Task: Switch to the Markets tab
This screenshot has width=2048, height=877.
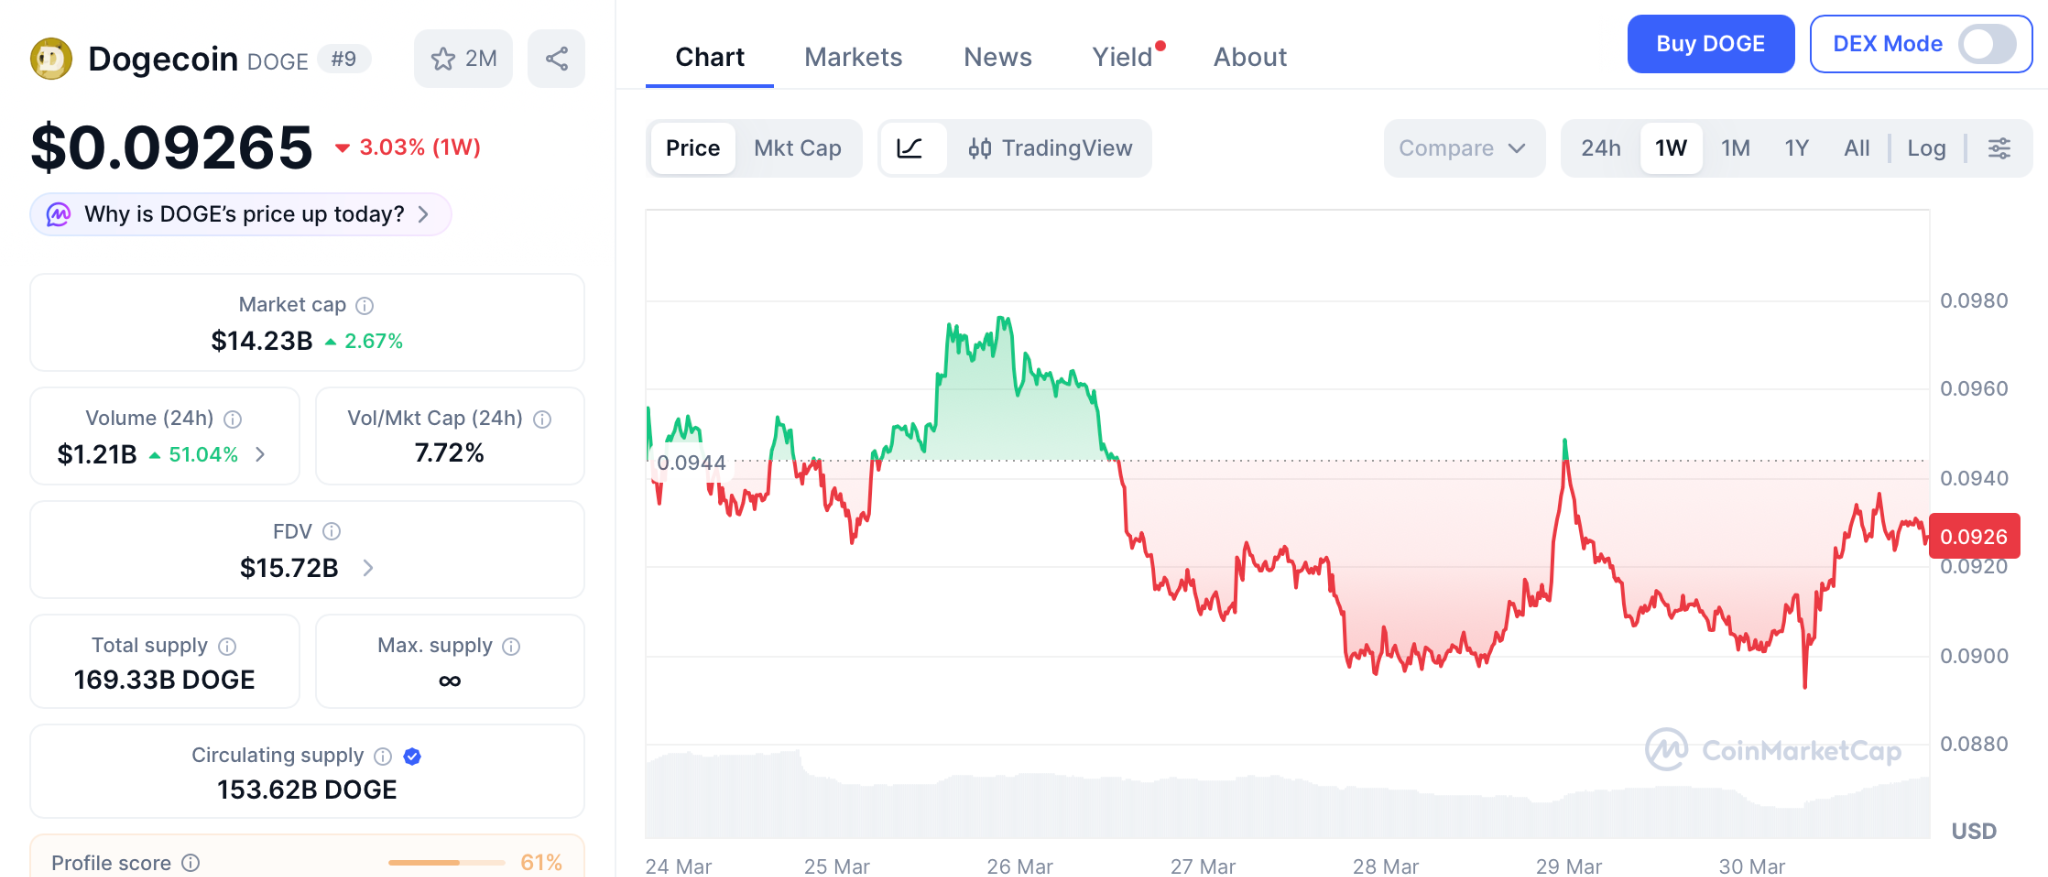Action: click(853, 57)
